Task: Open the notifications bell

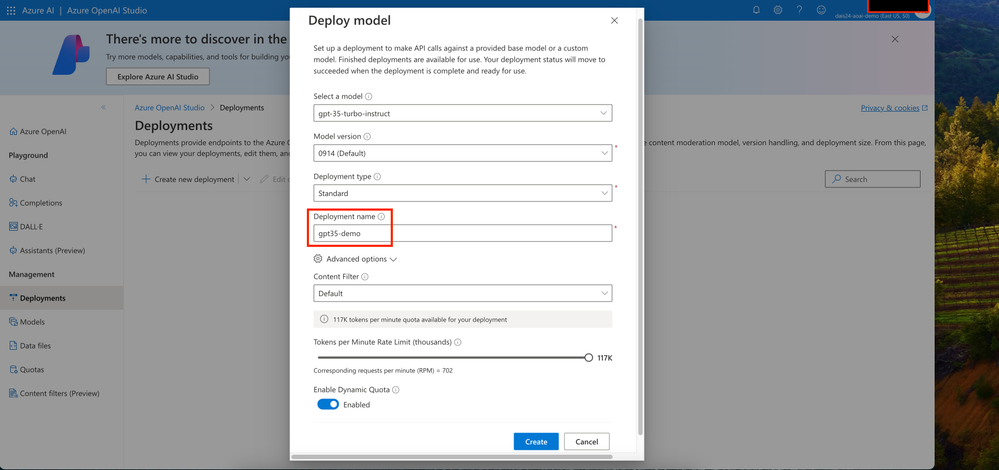Action: 756,10
